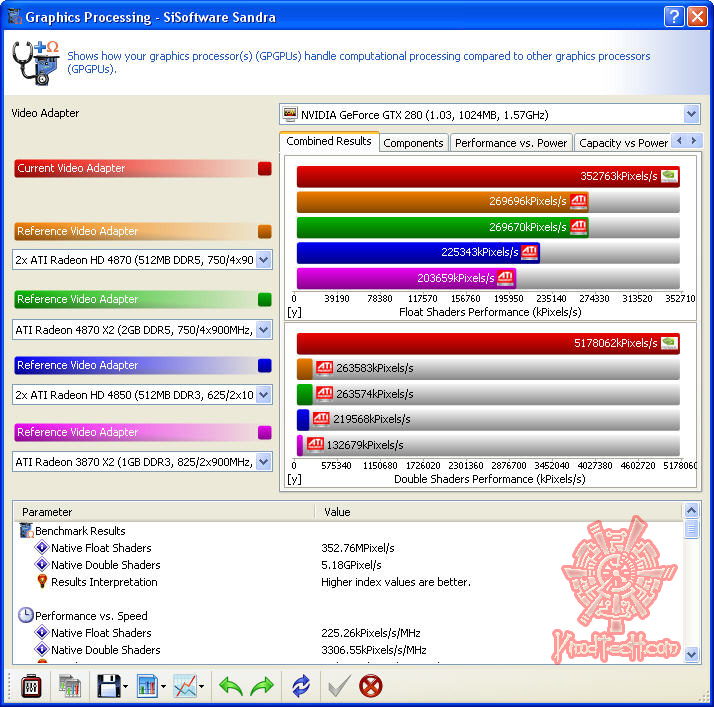
Task: Click the Value column header
Action: [499, 512]
